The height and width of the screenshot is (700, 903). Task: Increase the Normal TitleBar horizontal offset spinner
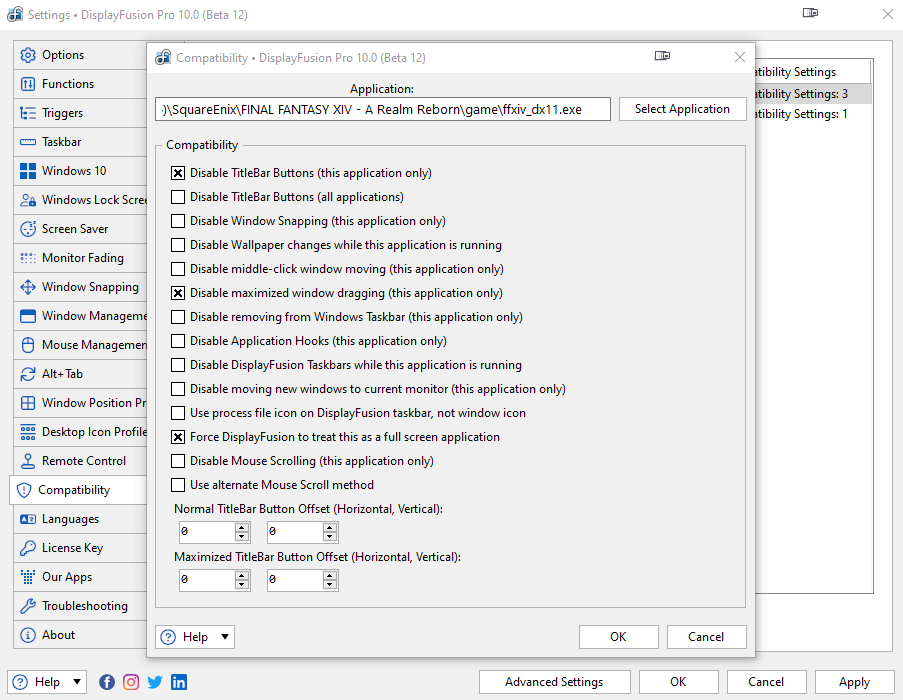[242, 527]
